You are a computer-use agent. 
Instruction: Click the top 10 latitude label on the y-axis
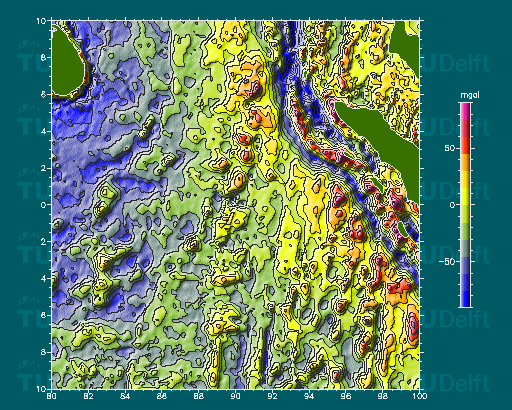click(x=41, y=21)
